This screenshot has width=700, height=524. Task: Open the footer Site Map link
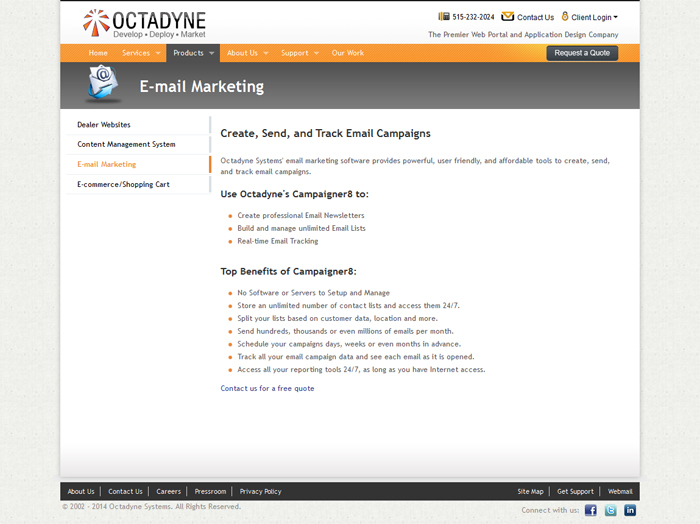click(x=530, y=491)
